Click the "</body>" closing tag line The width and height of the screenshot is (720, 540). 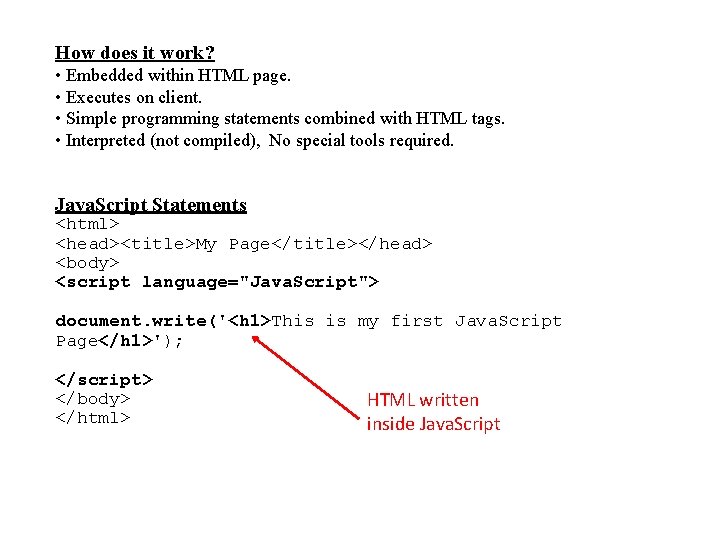coord(93,399)
